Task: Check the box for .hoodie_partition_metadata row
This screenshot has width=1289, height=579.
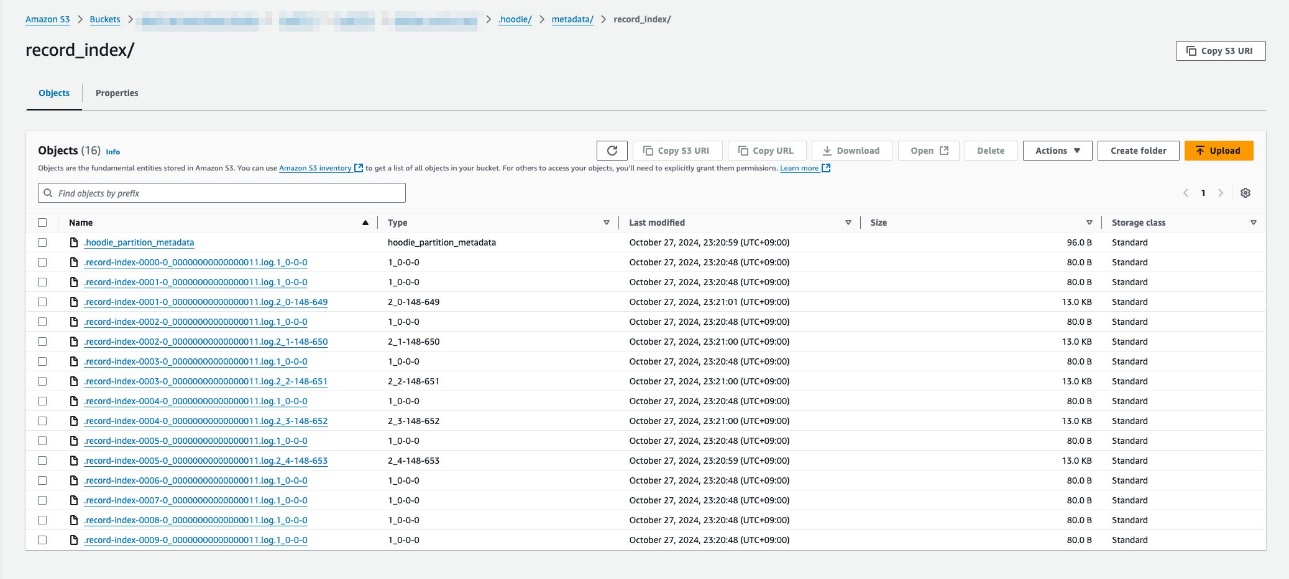Action: 42,242
